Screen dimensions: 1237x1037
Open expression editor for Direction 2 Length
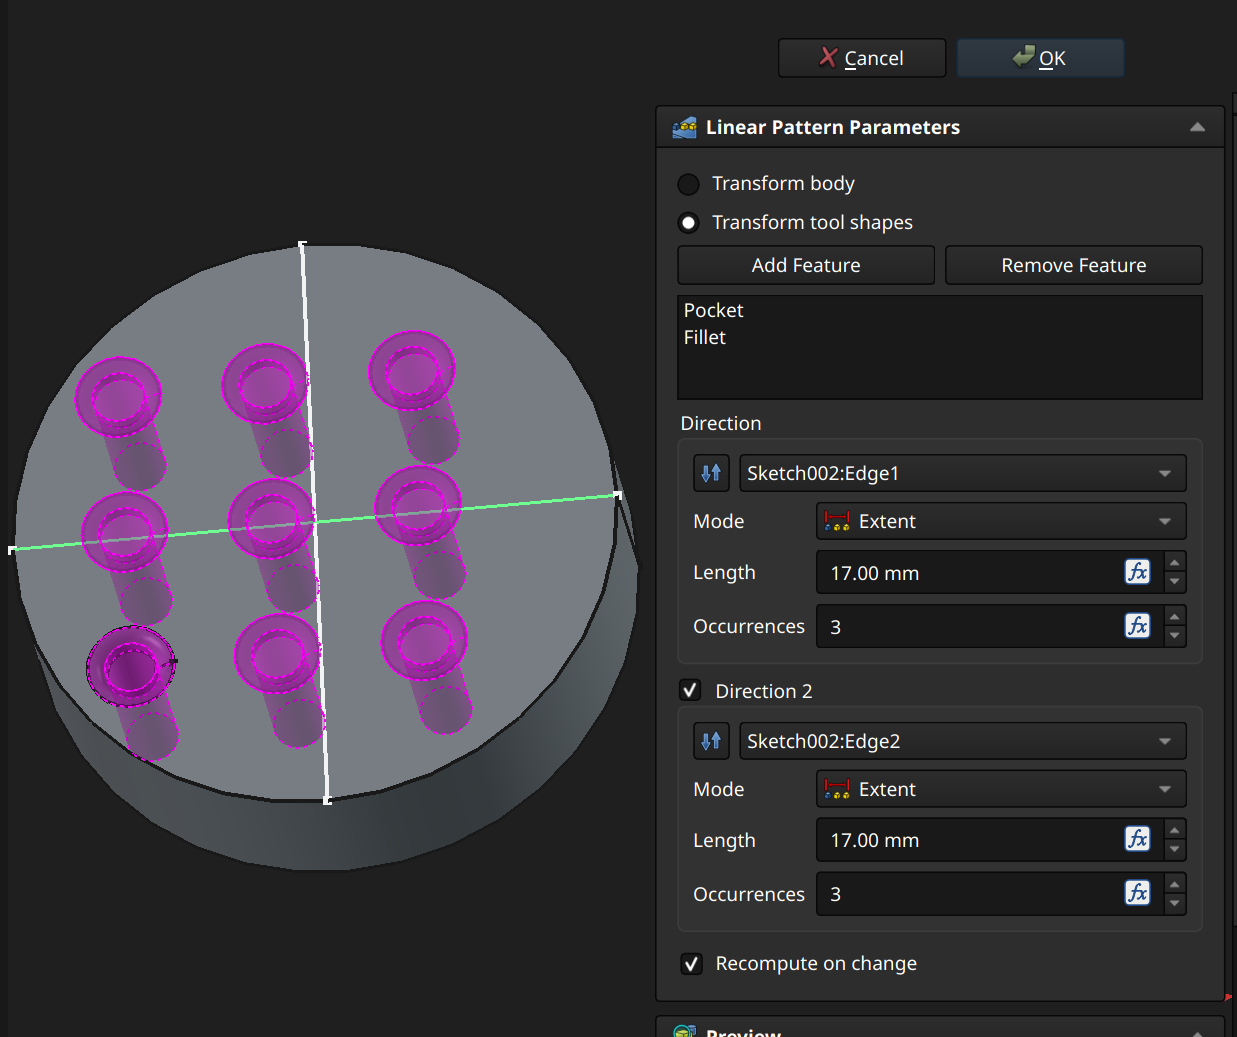click(x=1138, y=838)
